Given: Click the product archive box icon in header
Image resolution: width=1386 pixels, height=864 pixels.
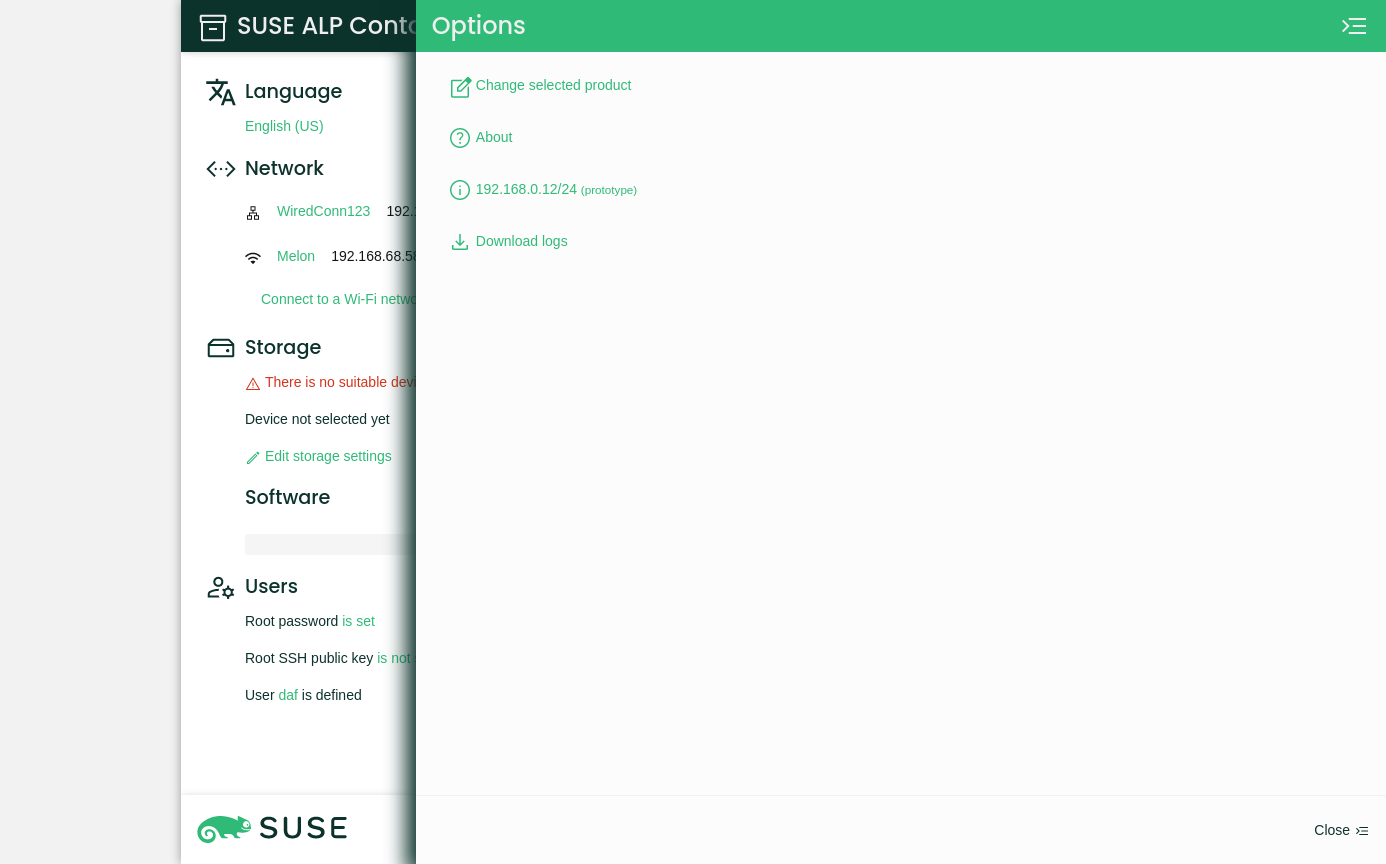Looking at the screenshot, I should (x=213, y=27).
